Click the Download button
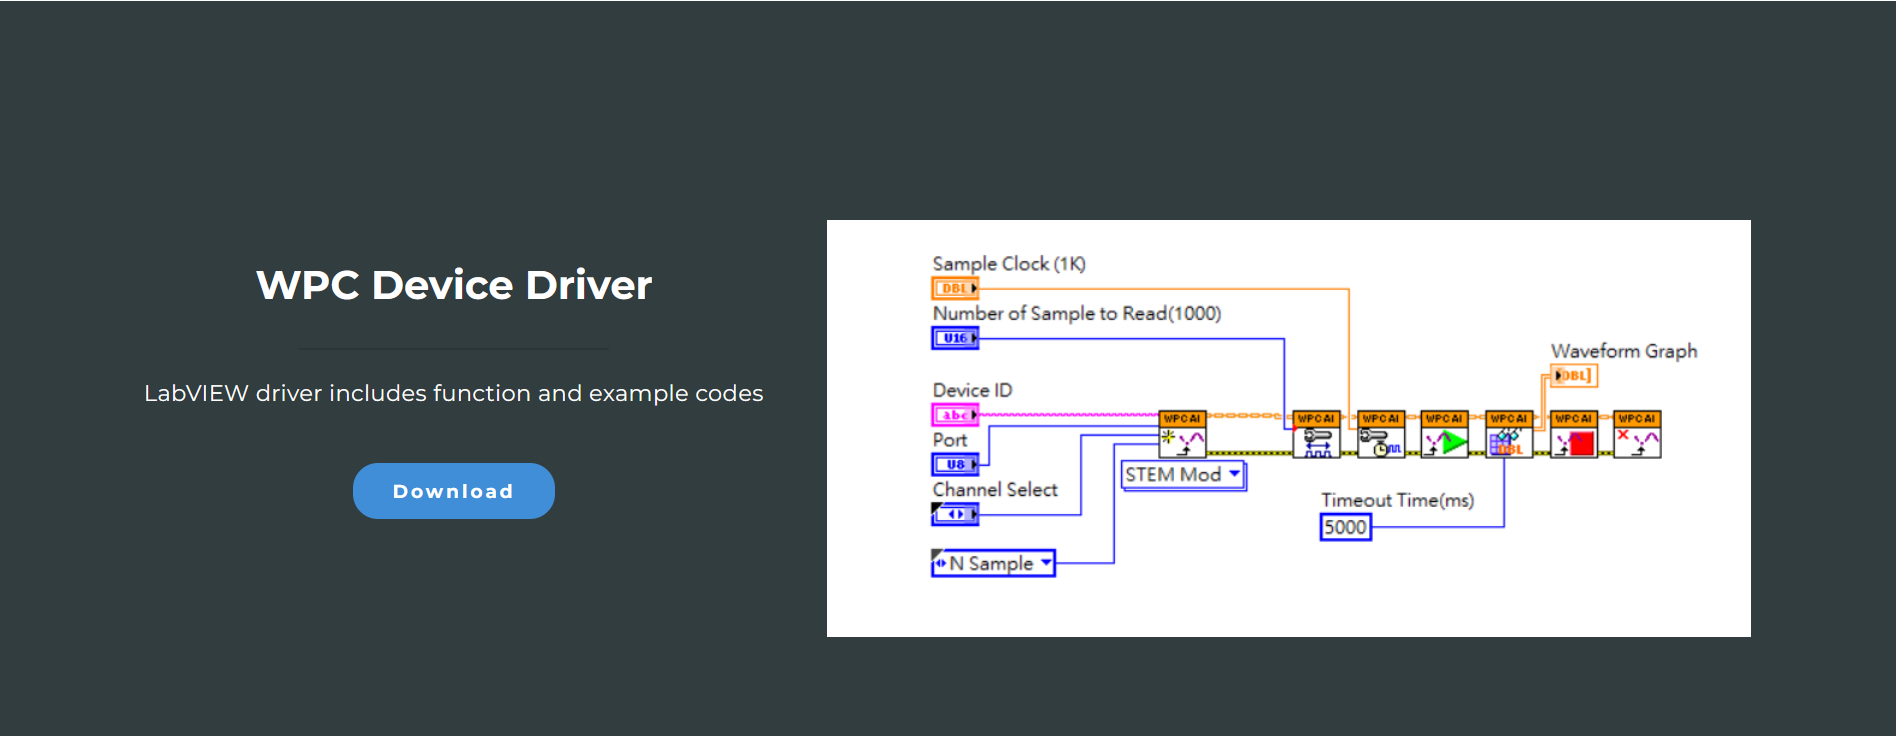The width and height of the screenshot is (1896, 736). coord(453,491)
